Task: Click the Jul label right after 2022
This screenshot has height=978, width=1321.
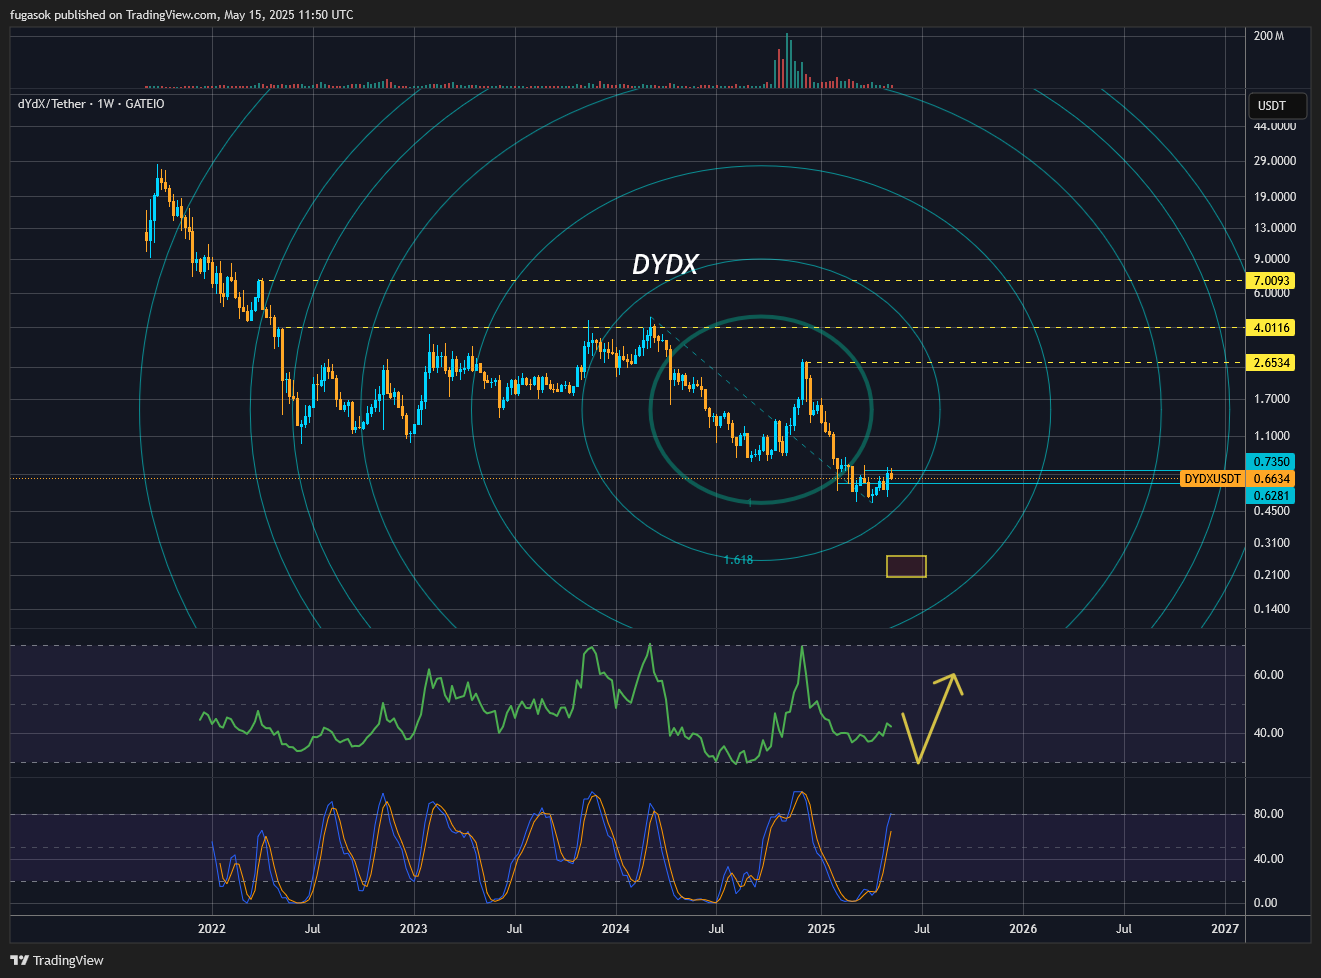Action: coord(312,929)
